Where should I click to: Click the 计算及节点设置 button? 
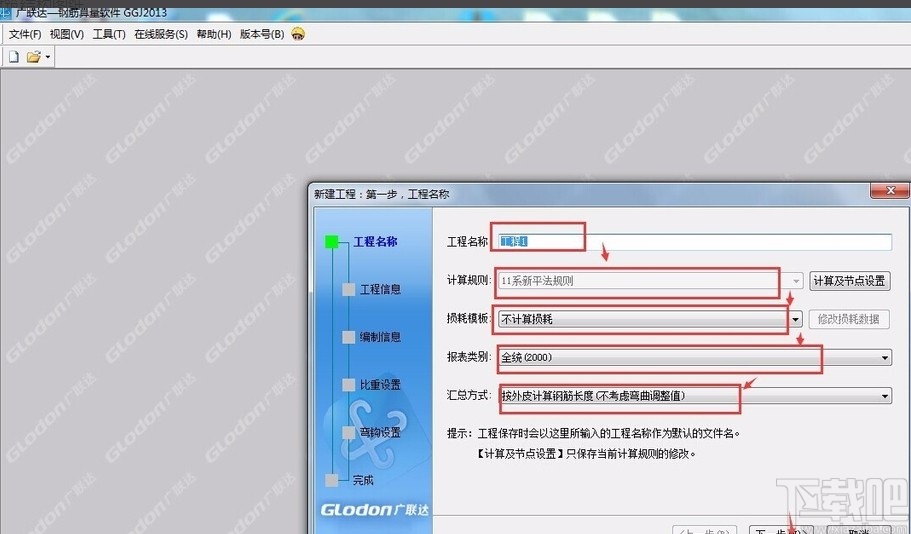[x=849, y=281]
